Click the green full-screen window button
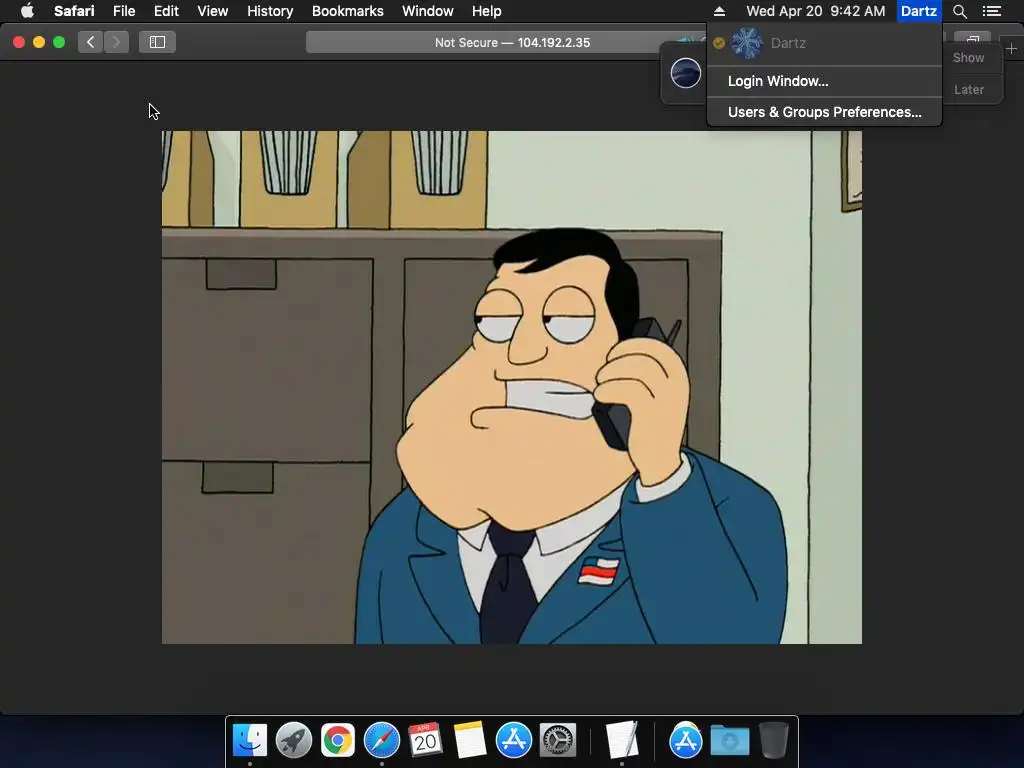 coord(59,42)
